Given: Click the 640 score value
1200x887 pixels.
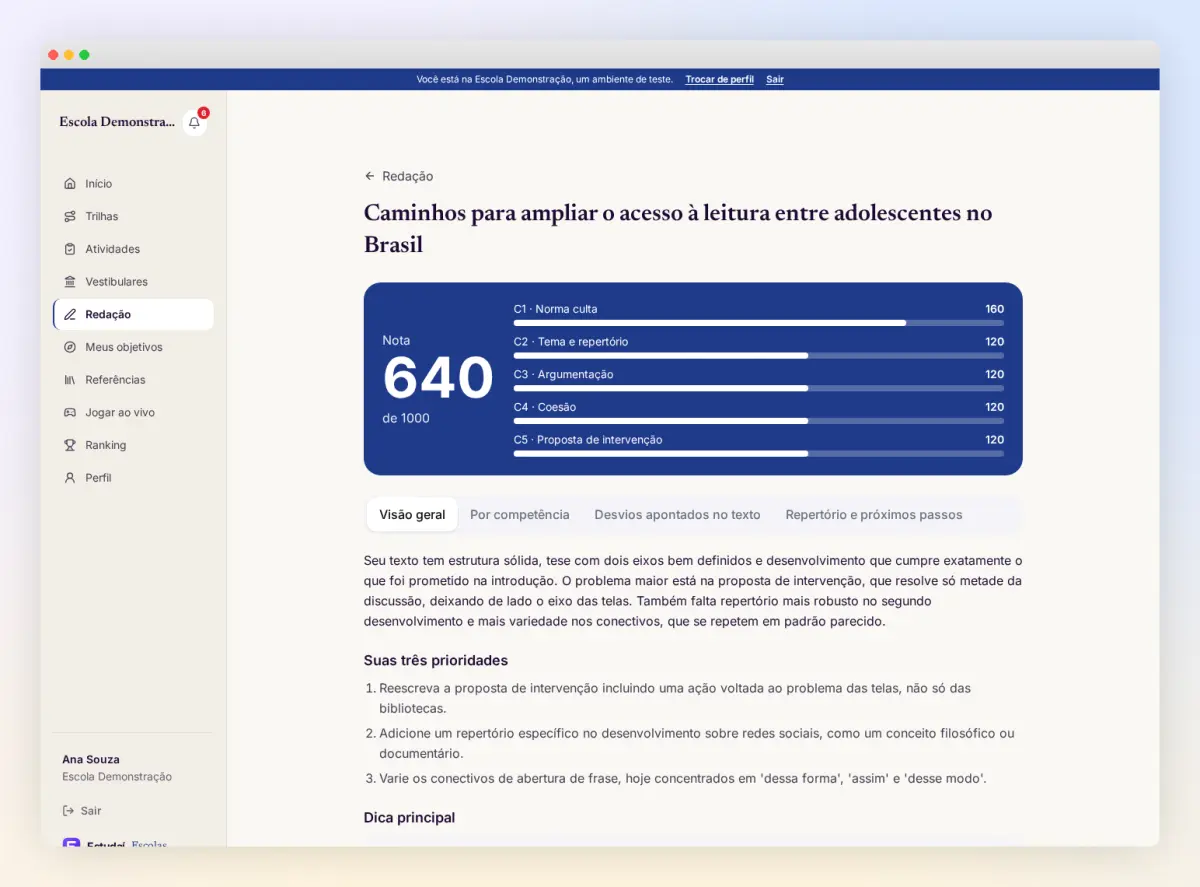Looking at the screenshot, I should [x=438, y=379].
